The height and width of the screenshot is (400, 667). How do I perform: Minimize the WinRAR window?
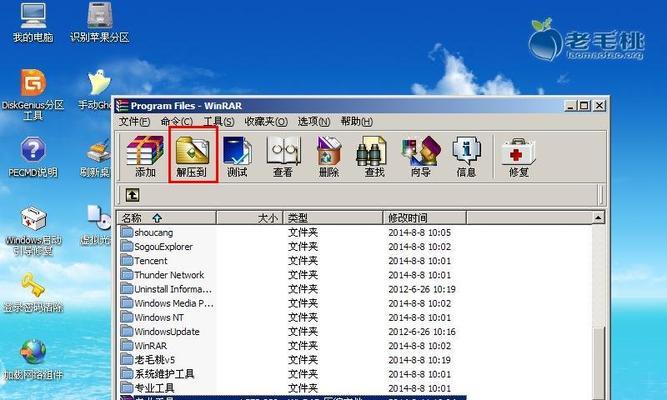point(570,106)
